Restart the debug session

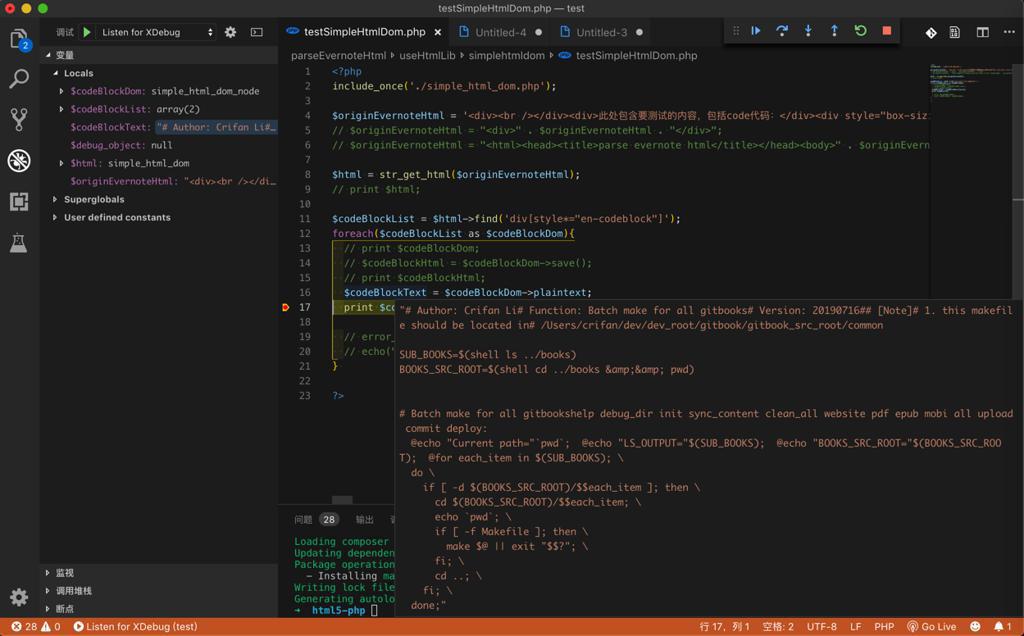pos(860,31)
